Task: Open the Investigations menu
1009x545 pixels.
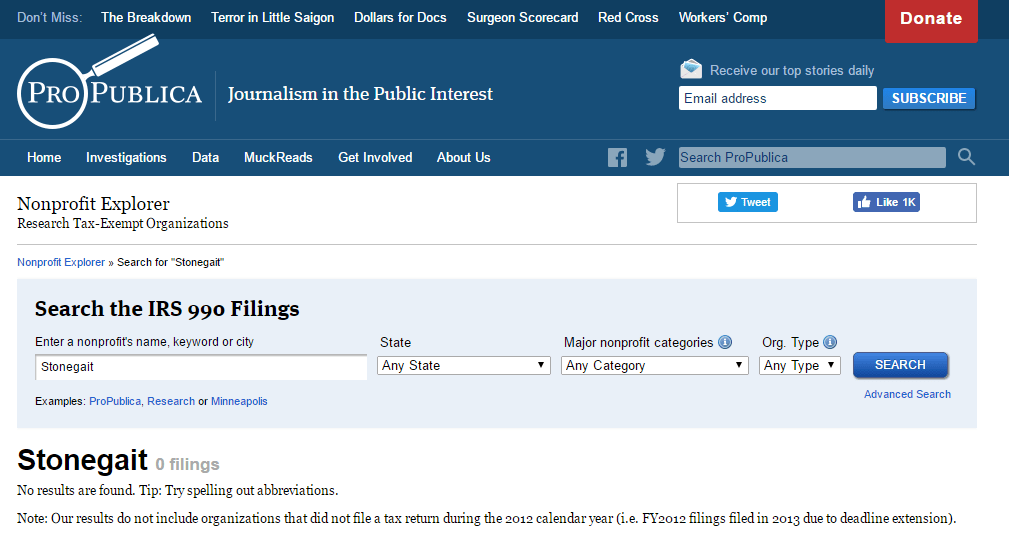Action: coord(126,158)
